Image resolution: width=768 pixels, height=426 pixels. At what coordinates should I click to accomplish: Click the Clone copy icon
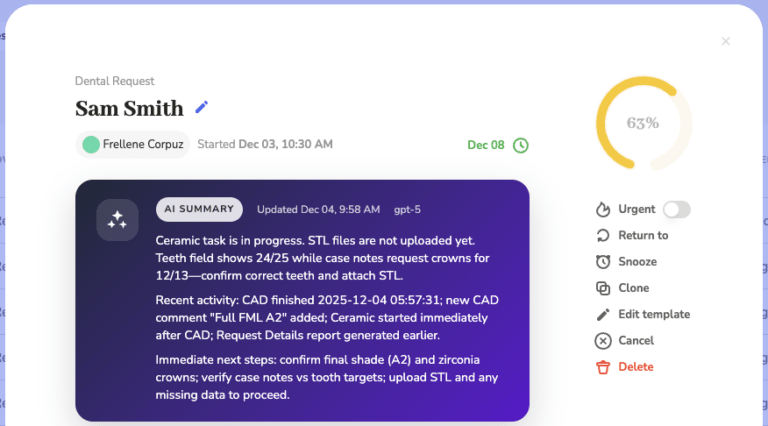coord(603,288)
